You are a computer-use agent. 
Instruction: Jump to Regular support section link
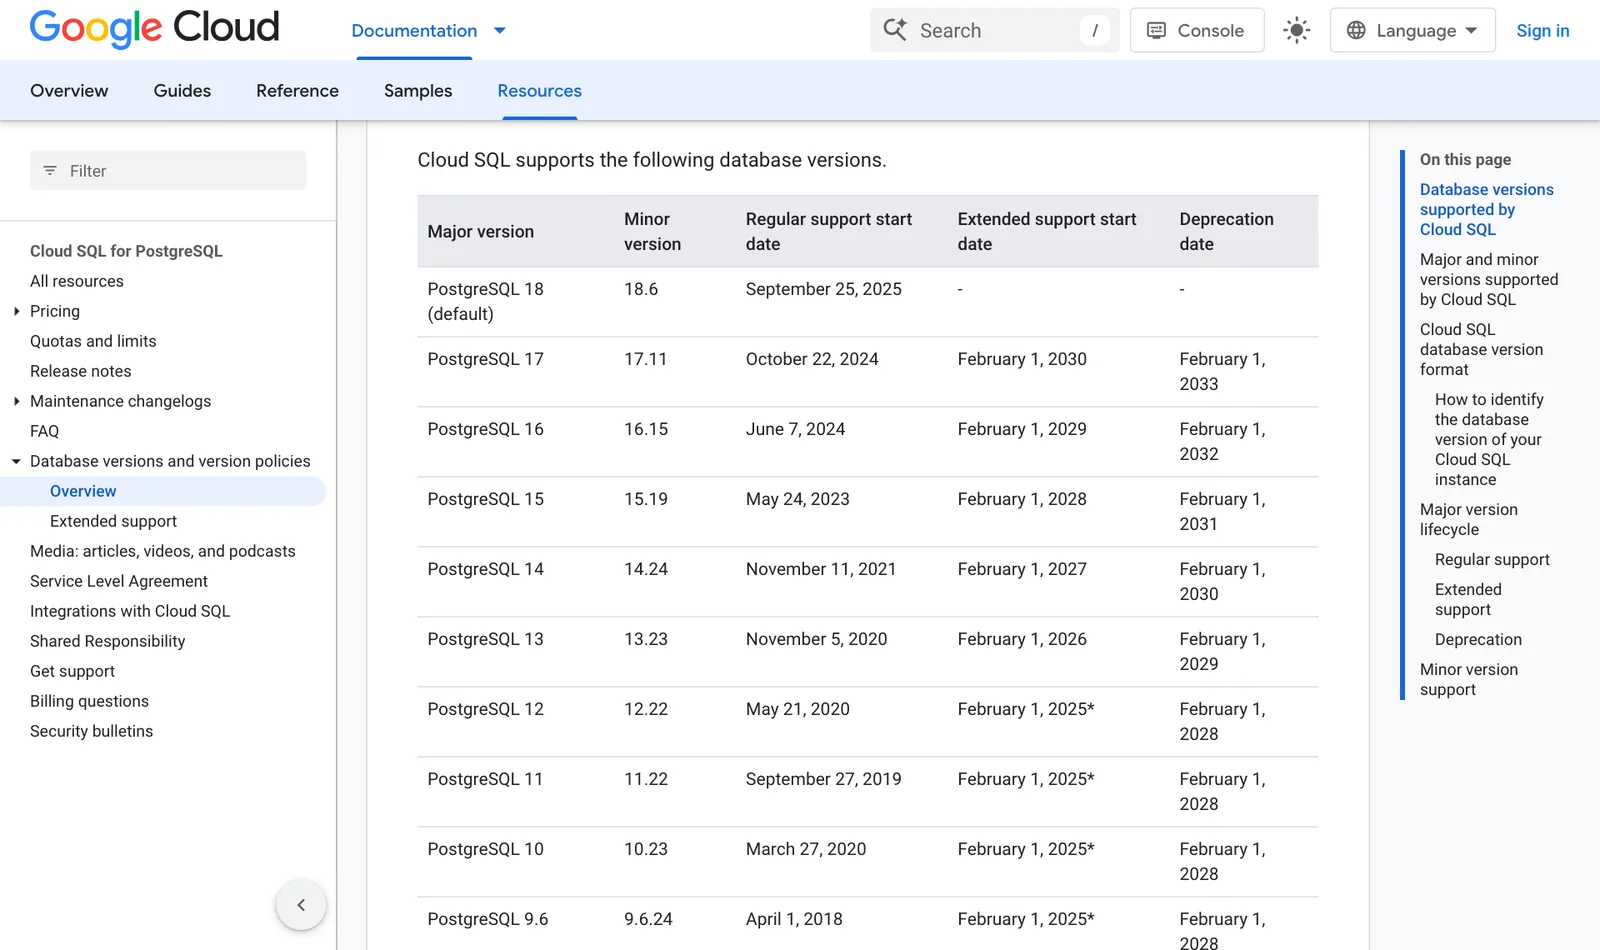point(1492,559)
